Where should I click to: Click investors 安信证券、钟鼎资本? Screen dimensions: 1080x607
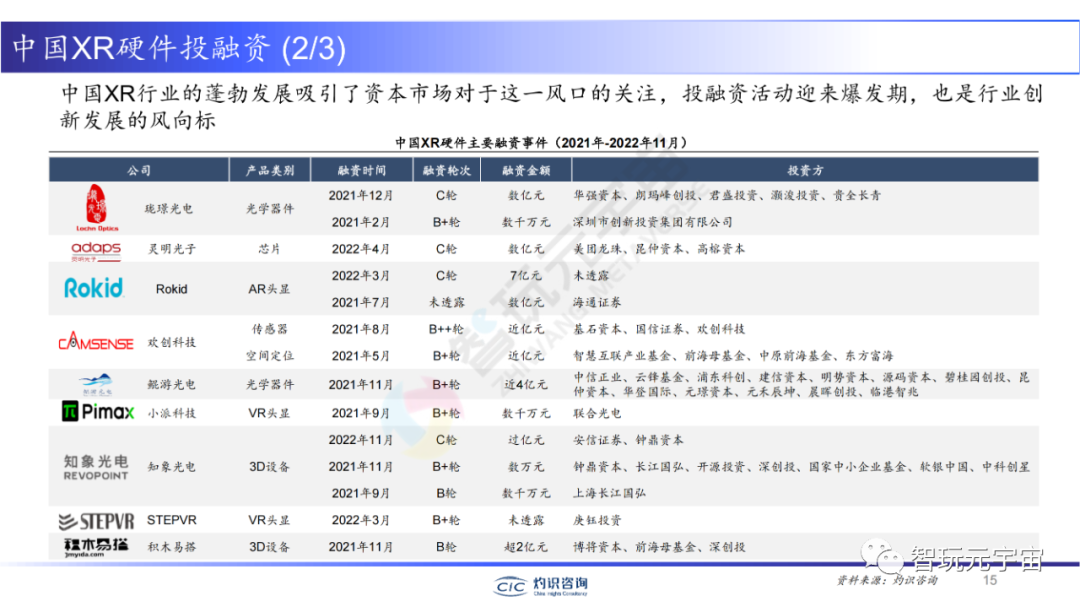629,440
